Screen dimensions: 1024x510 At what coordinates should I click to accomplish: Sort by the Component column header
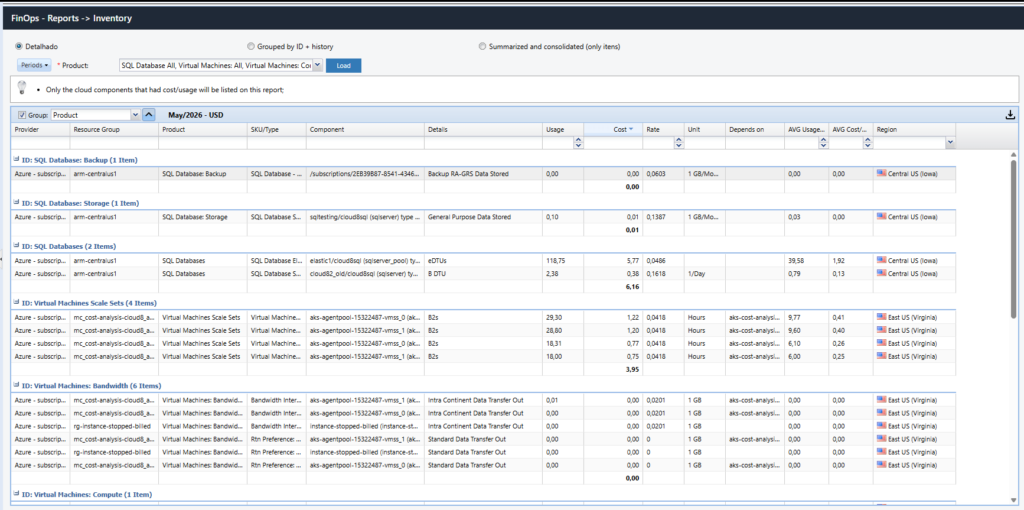[366, 129]
